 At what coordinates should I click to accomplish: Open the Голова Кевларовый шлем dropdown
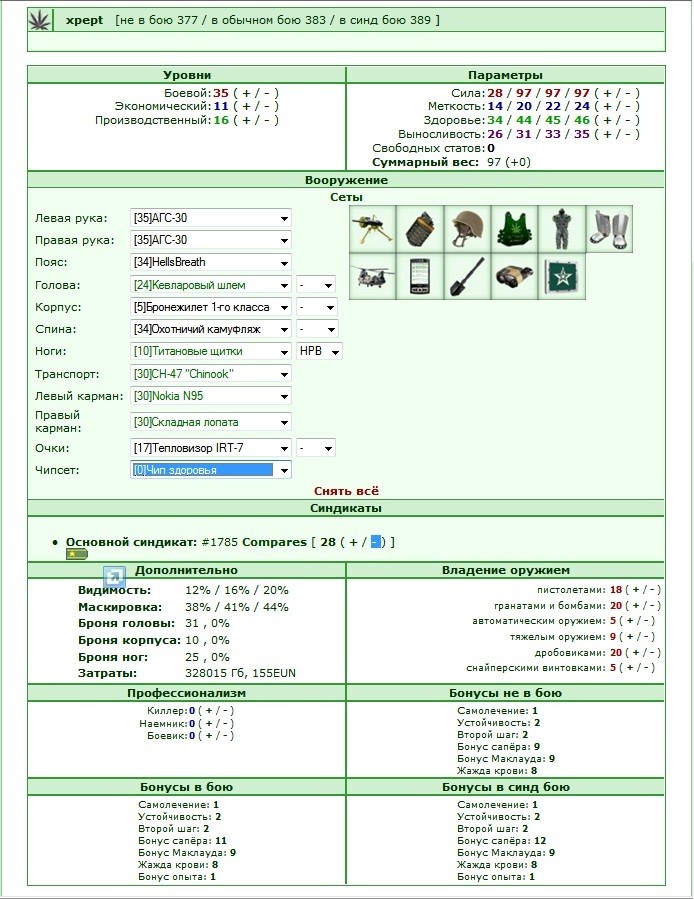point(210,285)
